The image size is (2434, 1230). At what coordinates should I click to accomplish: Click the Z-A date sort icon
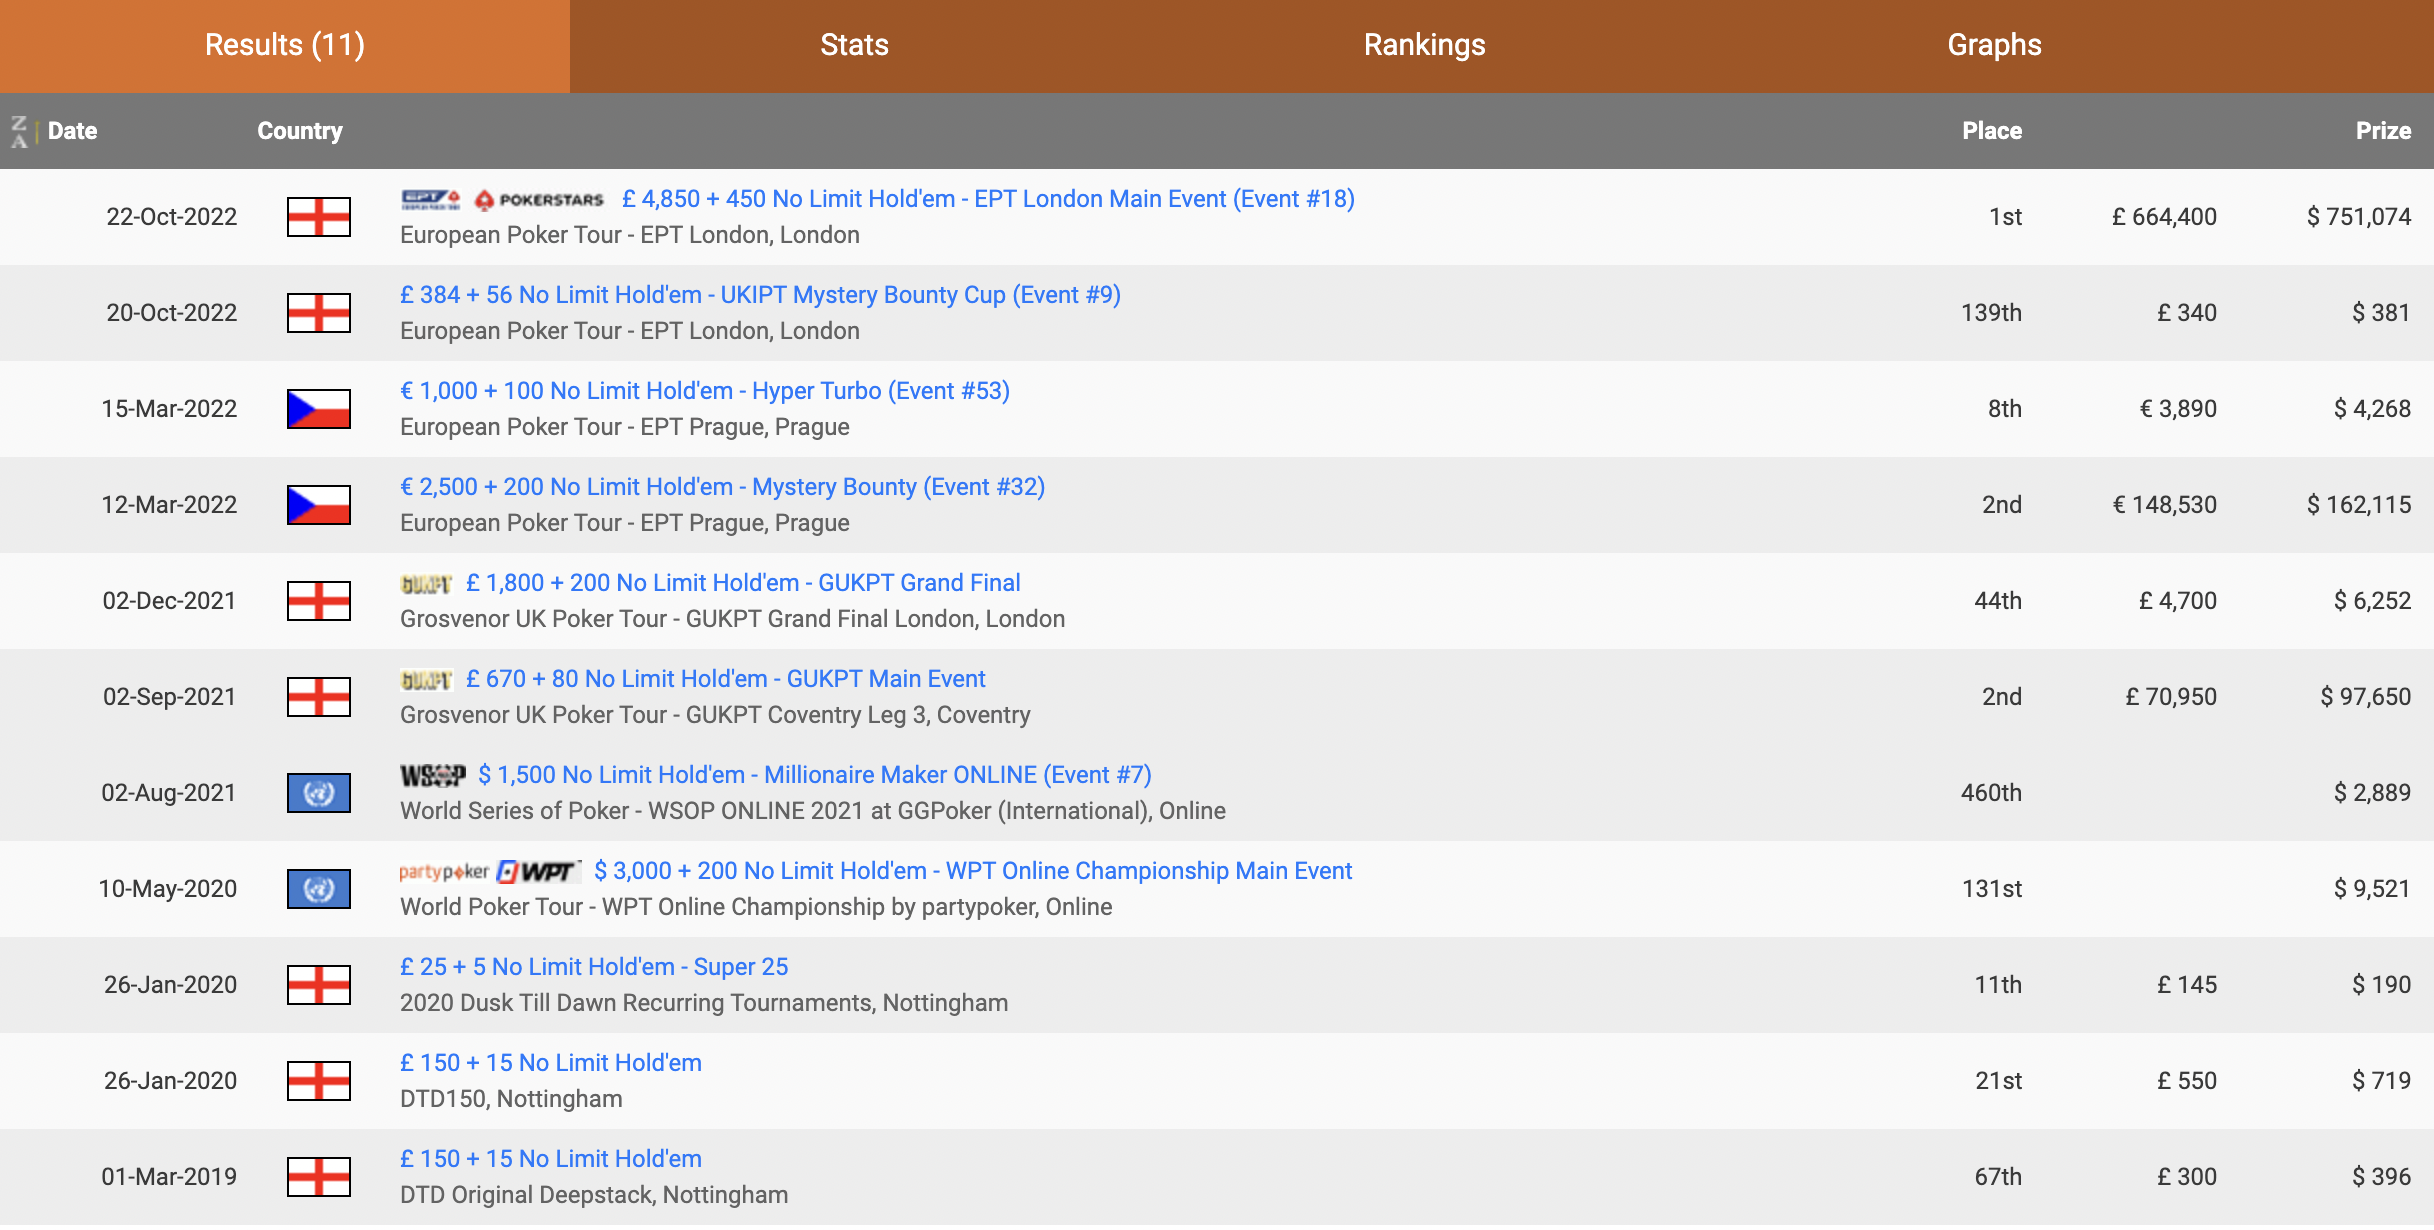click(19, 131)
